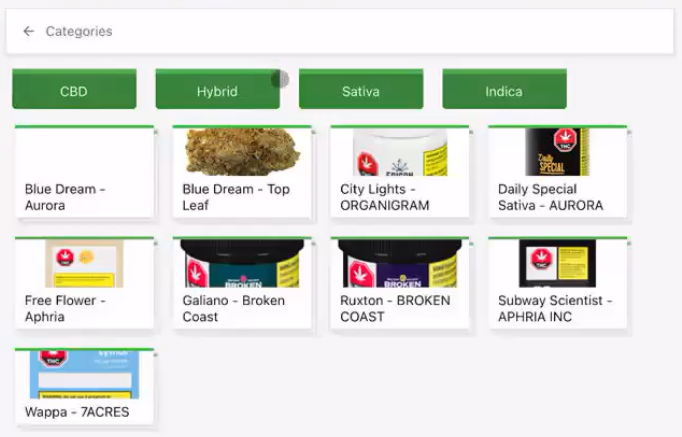The height and width of the screenshot is (437, 682).
Task: Open the Blue Dream - Aurora product card
Action: tap(85, 172)
